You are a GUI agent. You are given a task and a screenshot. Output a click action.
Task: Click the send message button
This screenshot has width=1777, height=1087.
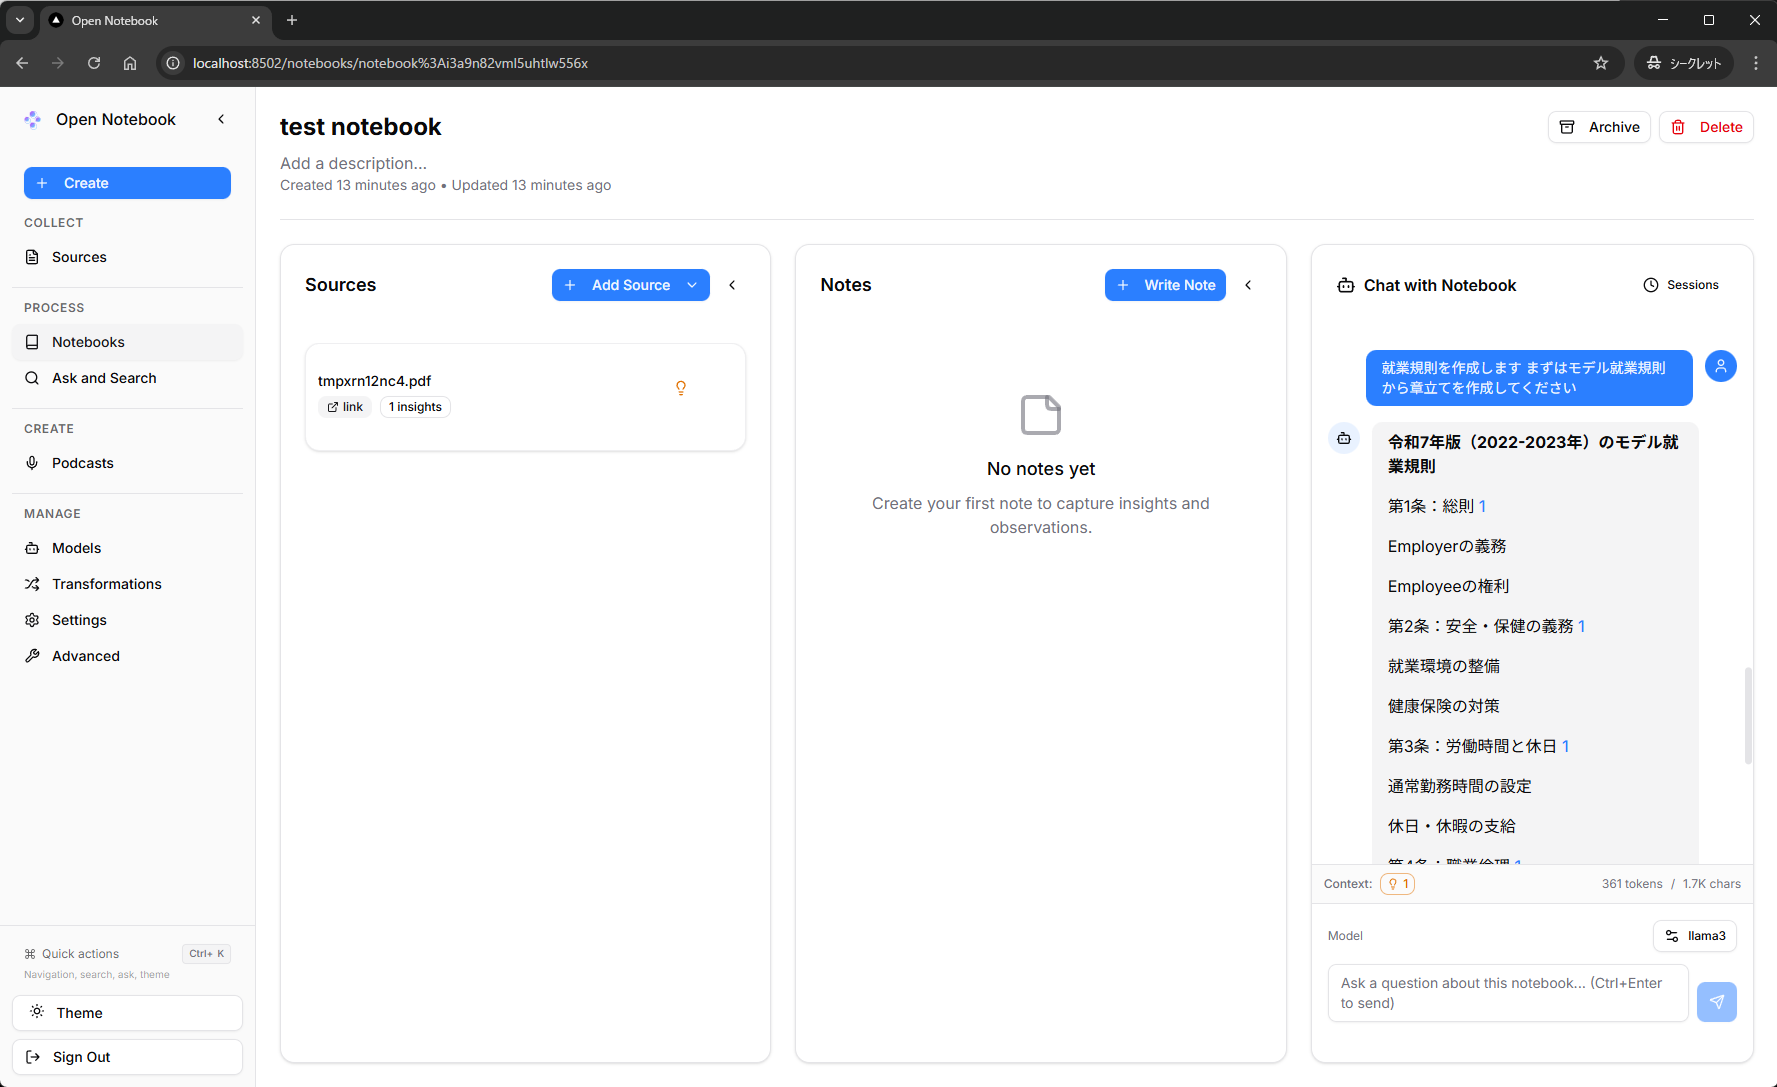(x=1717, y=1002)
